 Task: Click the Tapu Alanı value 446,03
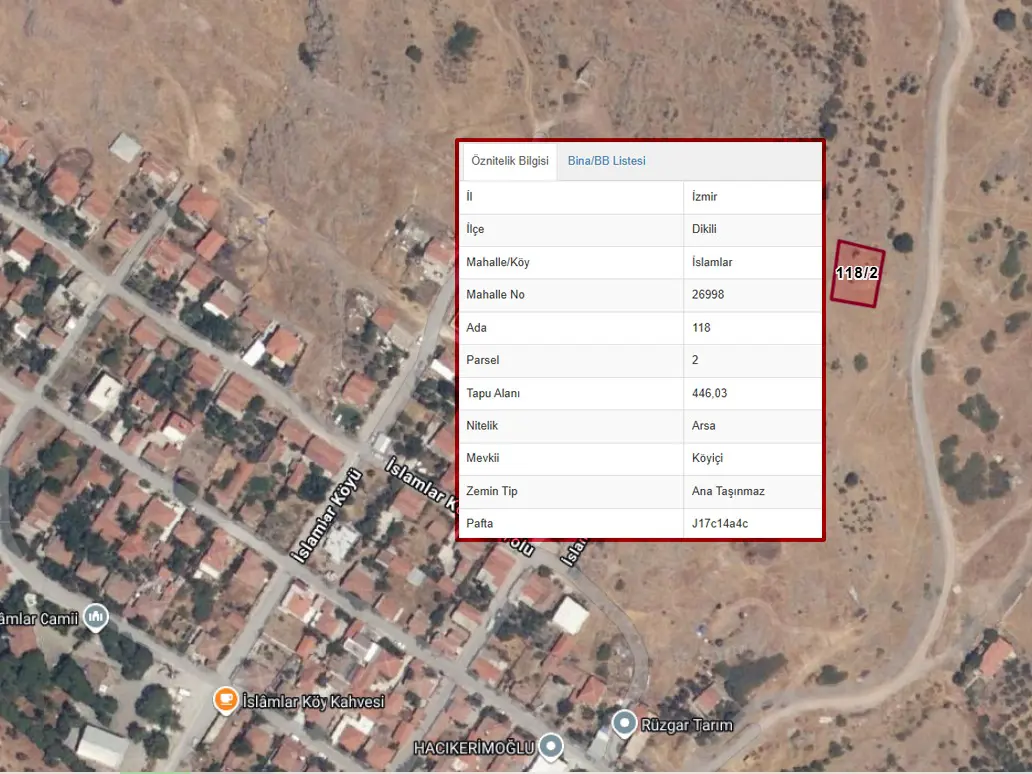710,393
